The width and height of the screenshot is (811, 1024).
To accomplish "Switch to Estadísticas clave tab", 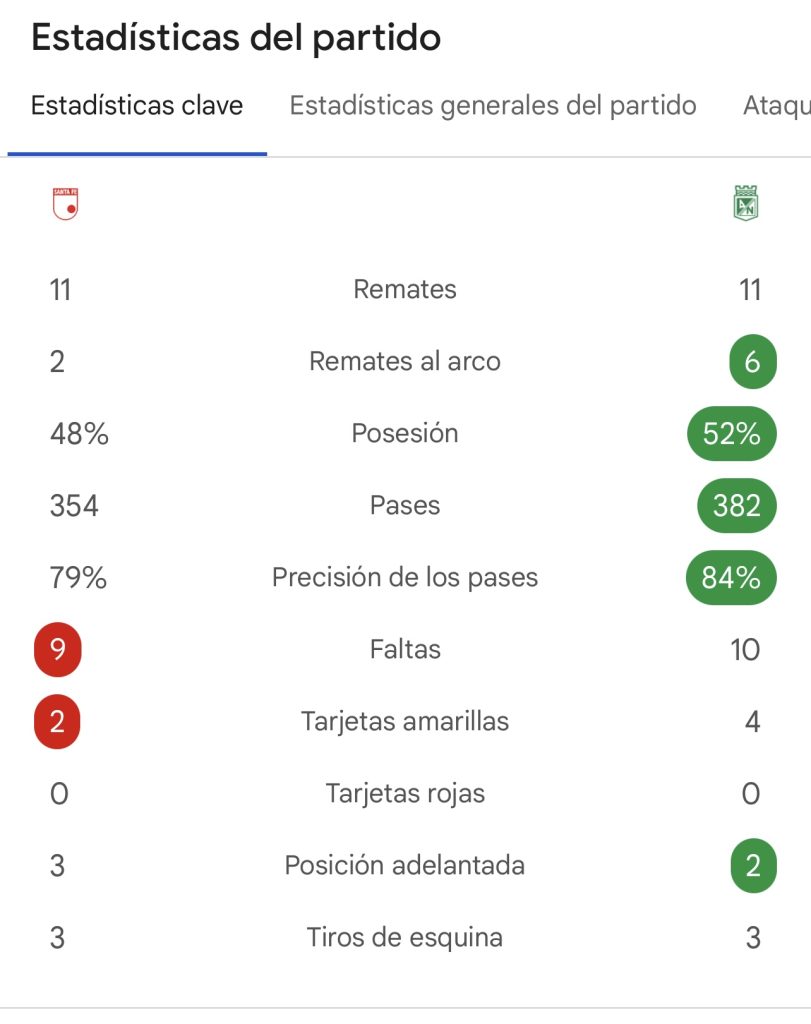I will 137,106.
